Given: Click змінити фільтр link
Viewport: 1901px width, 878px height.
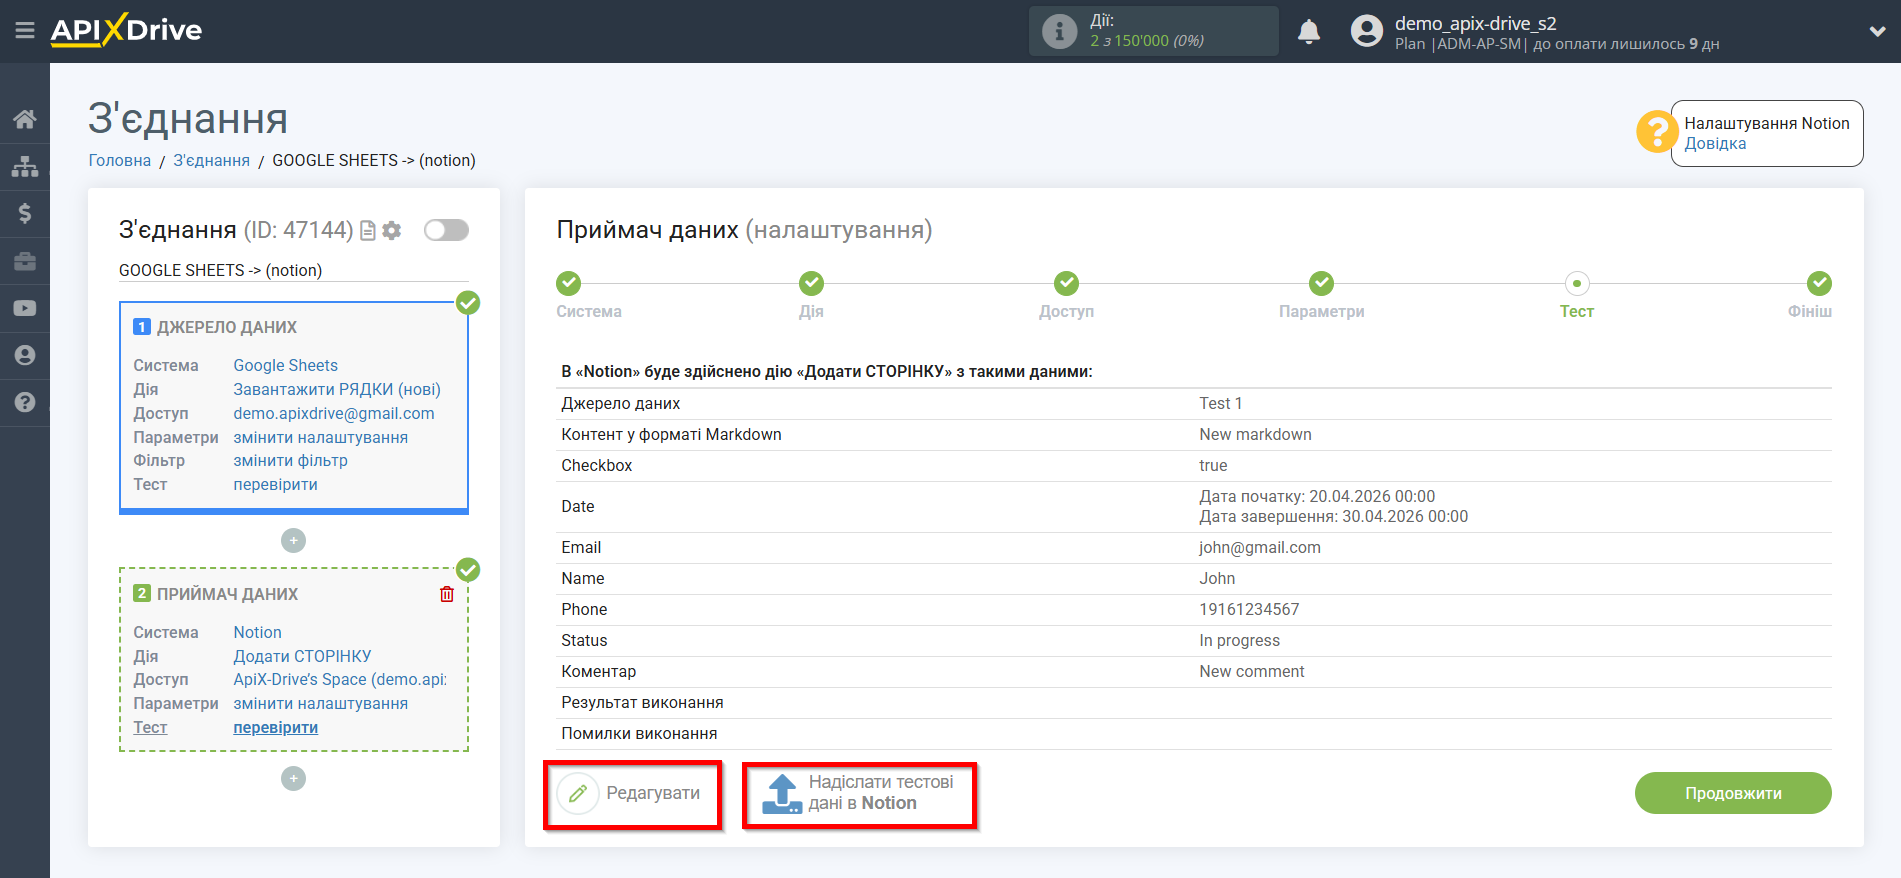Looking at the screenshot, I should 291,461.
